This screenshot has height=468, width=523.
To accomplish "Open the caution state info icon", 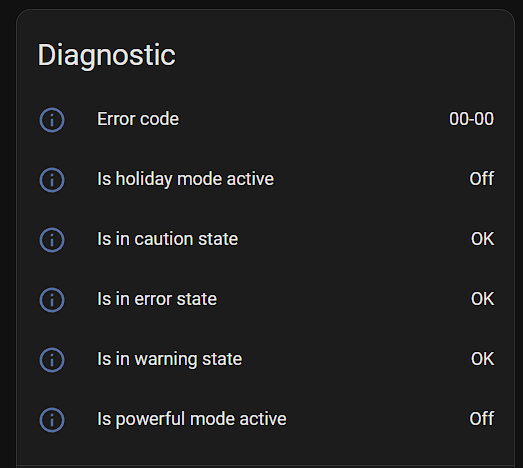I will [52, 240].
